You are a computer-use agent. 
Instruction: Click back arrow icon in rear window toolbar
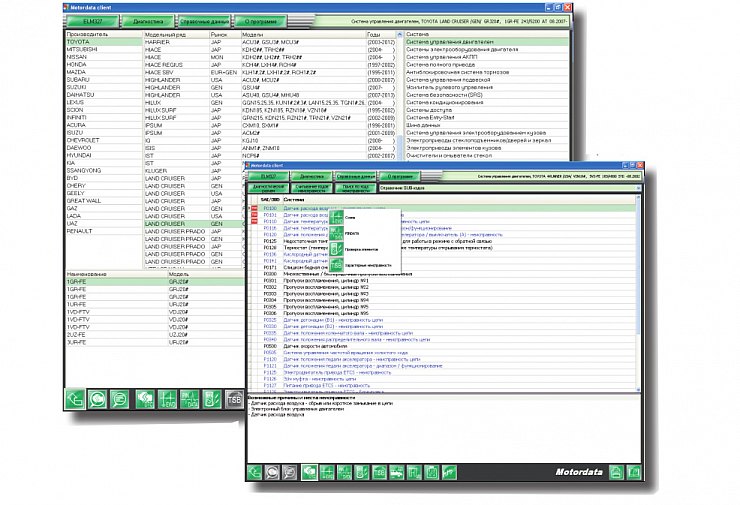[75, 399]
